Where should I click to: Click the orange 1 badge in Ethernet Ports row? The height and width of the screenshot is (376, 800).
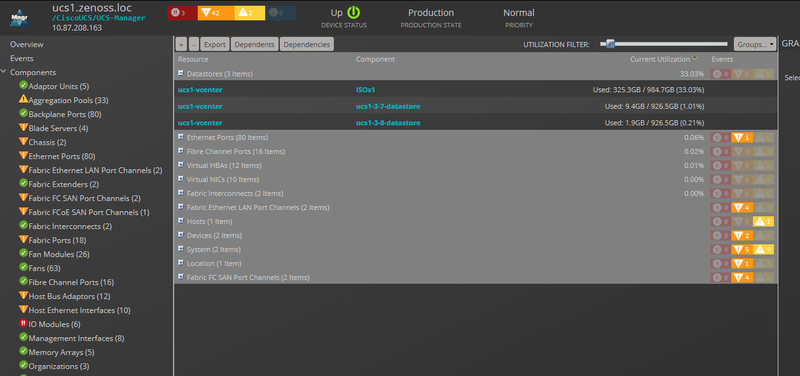tap(742, 138)
